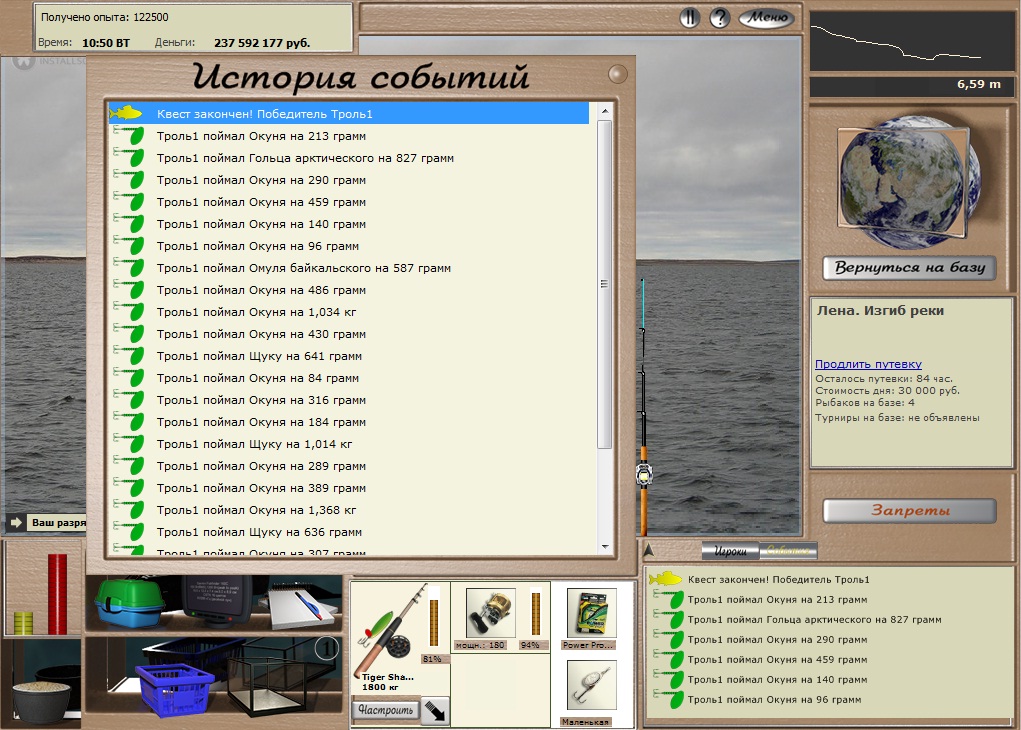Select row Окуня на 1,368 кг

click(x=348, y=511)
